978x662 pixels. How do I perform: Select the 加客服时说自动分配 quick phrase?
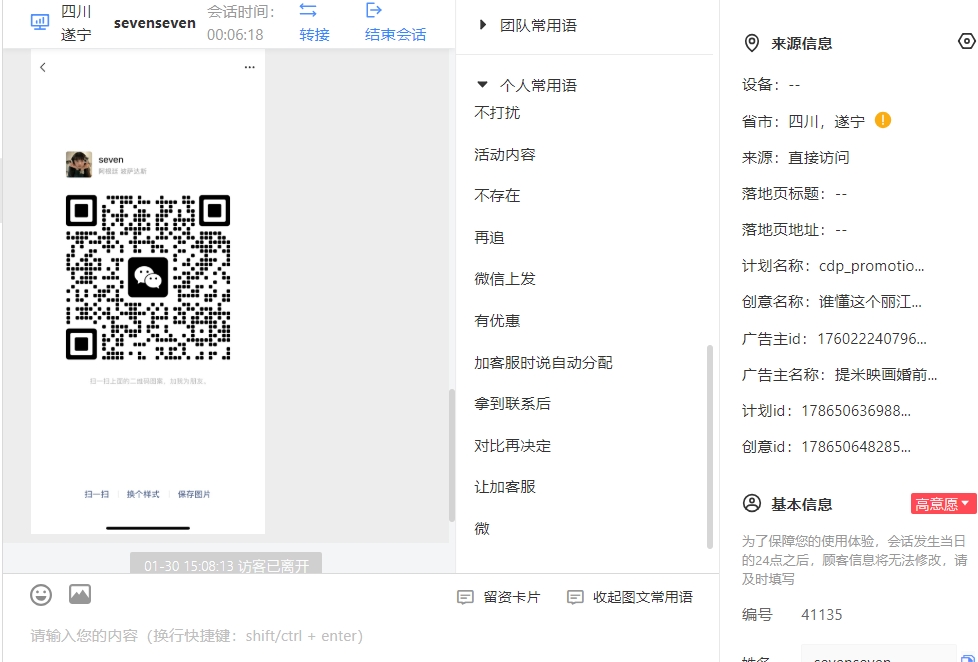(543, 362)
